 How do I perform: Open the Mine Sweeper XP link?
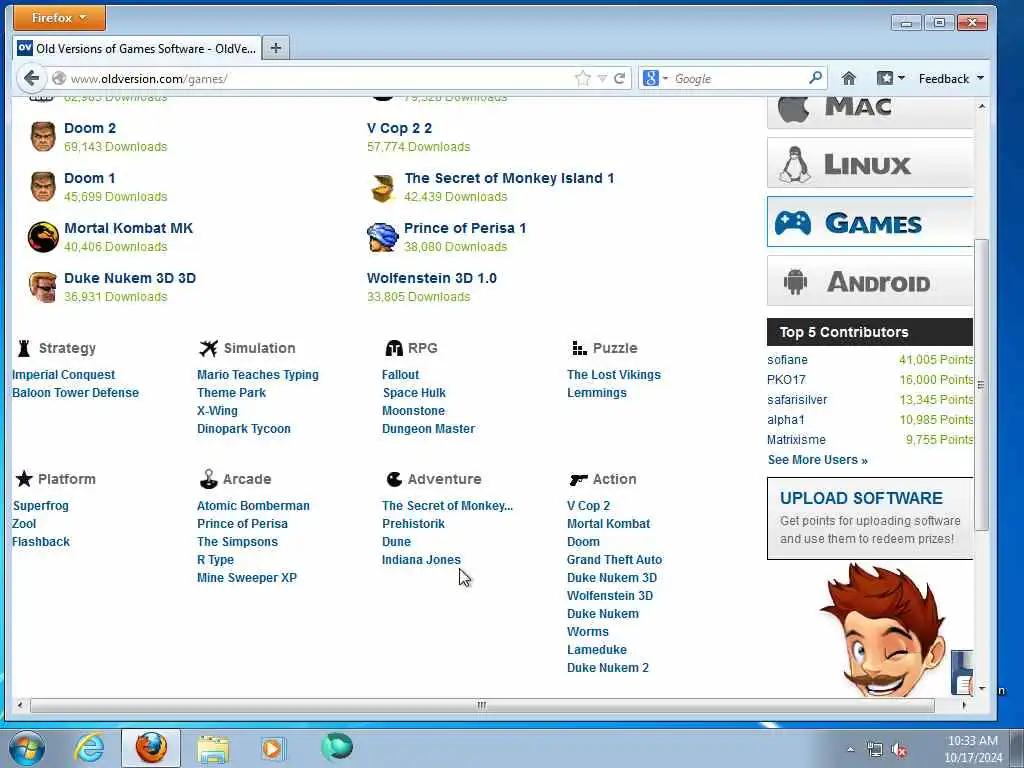point(247,578)
